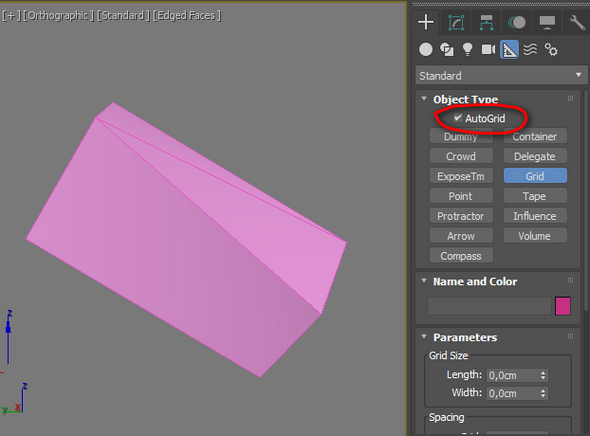Open the Orthographic viewport menu
Viewport: 590px width, 436px height.
pos(58,15)
